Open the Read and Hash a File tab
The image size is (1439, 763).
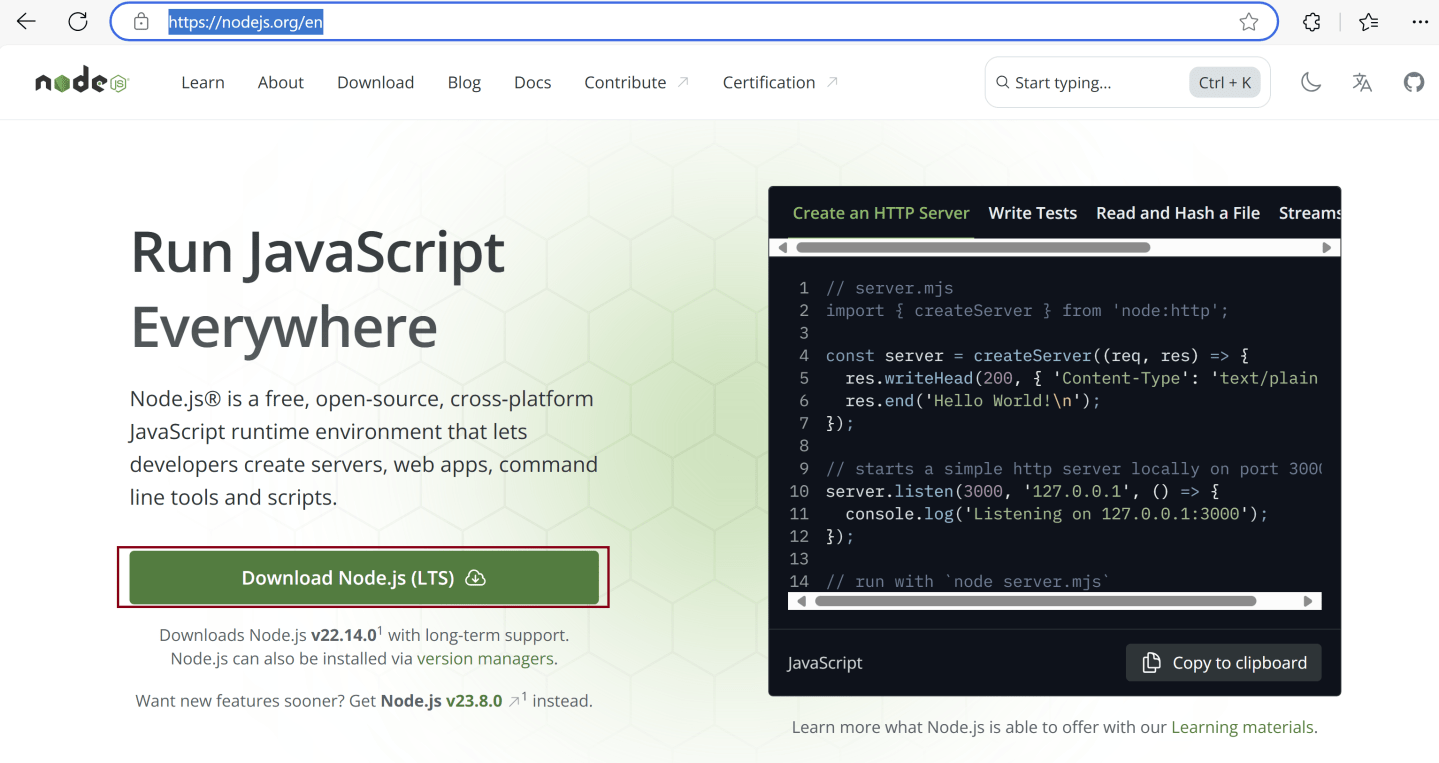coord(1177,212)
